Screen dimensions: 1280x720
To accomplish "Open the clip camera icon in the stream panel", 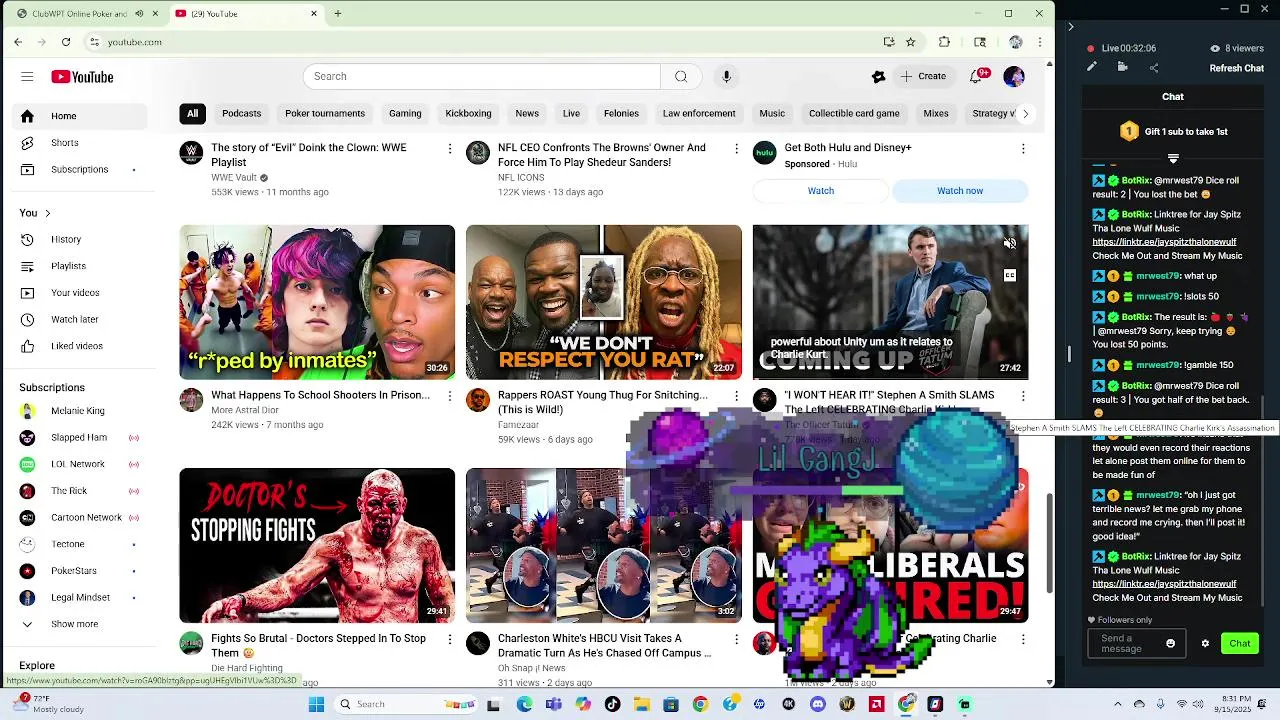I will [1123, 67].
